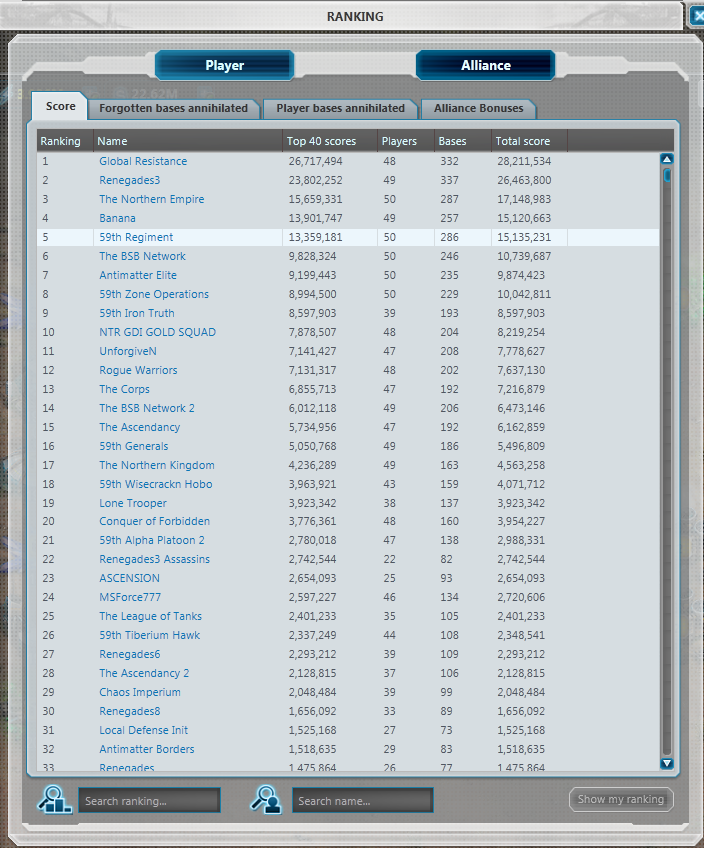
Task: Select the Score tab
Action: (x=60, y=106)
